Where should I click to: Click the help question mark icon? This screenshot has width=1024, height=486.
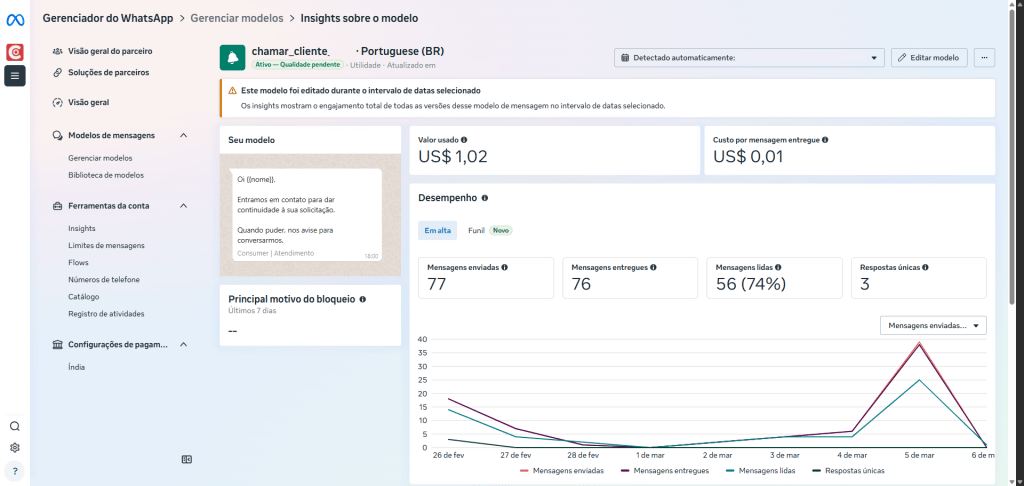click(15, 470)
